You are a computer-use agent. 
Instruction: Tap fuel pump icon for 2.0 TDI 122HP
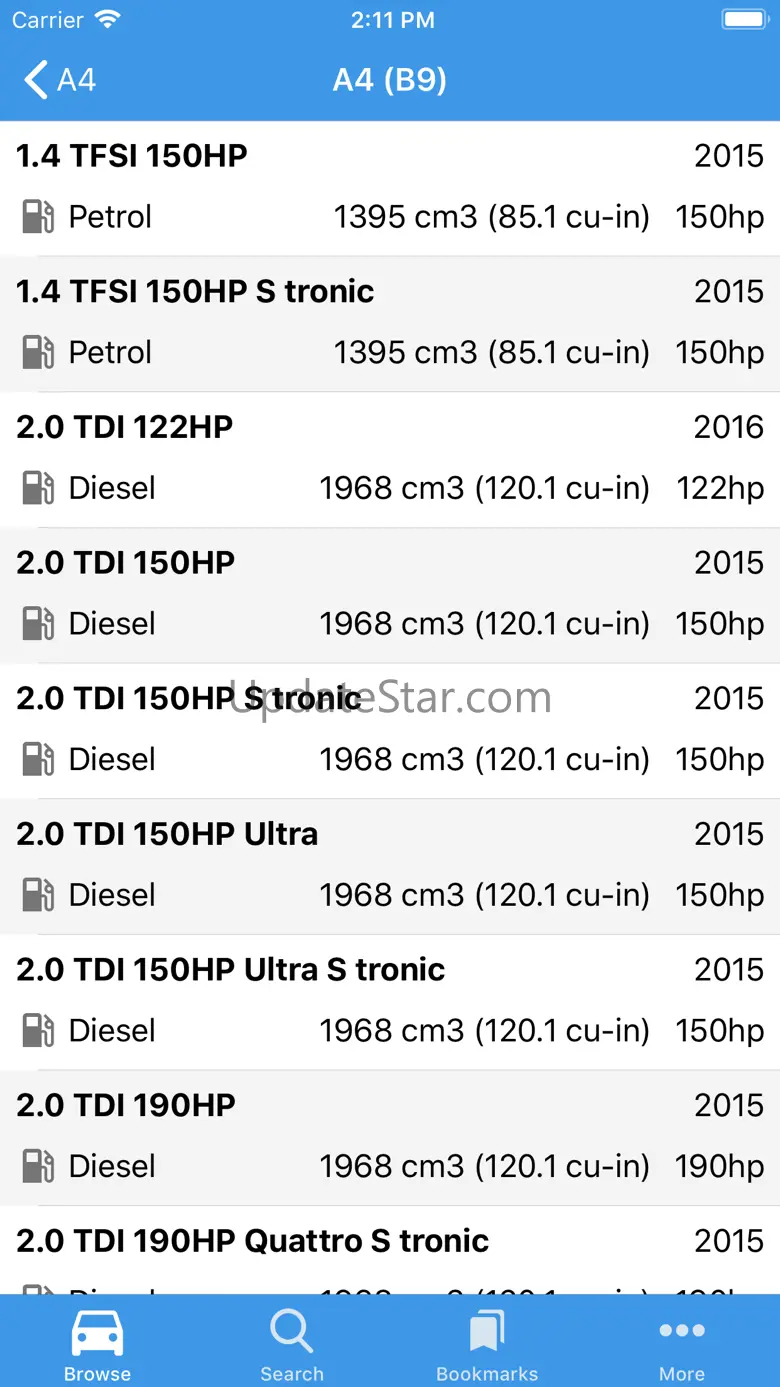coord(38,488)
